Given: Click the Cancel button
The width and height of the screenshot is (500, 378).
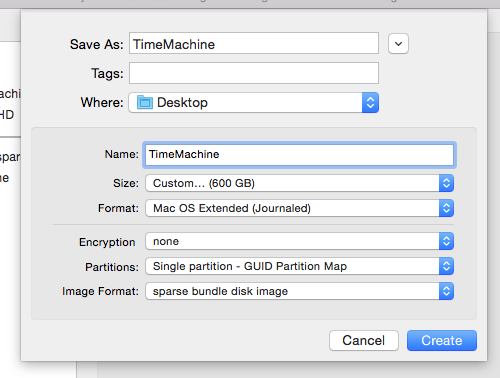Looking at the screenshot, I should point(364,340).
